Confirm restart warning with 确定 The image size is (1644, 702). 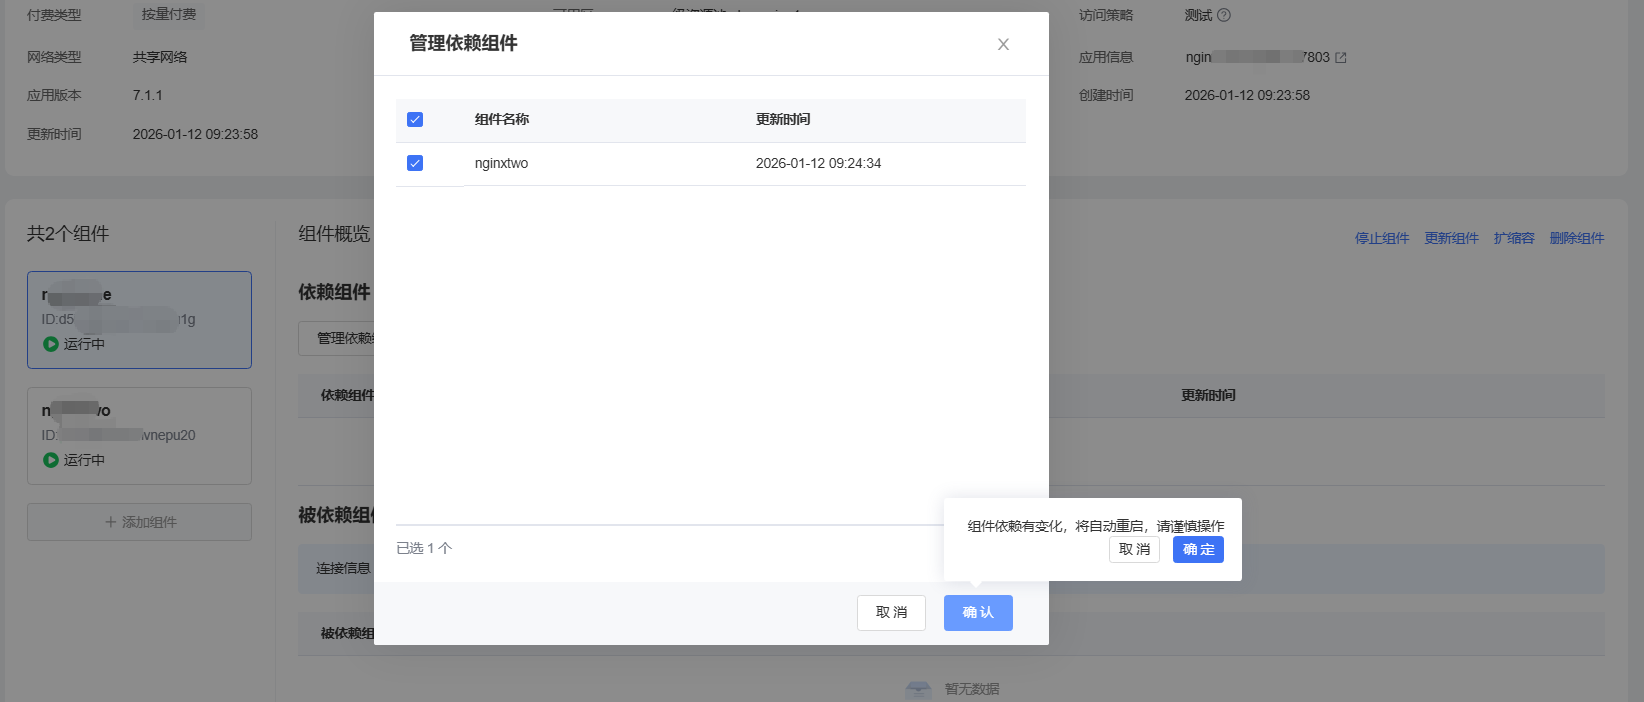1197,549
